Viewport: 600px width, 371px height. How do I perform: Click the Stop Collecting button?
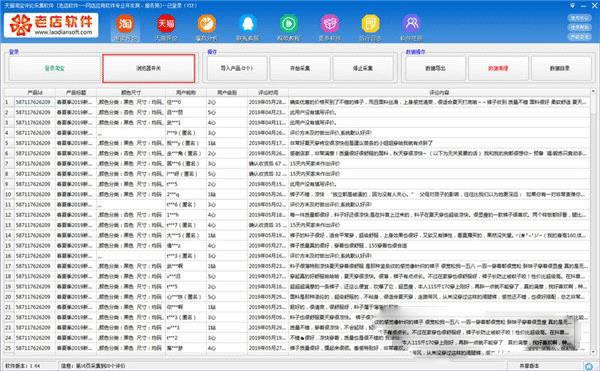pyautogui.click(x=363, y=68)
